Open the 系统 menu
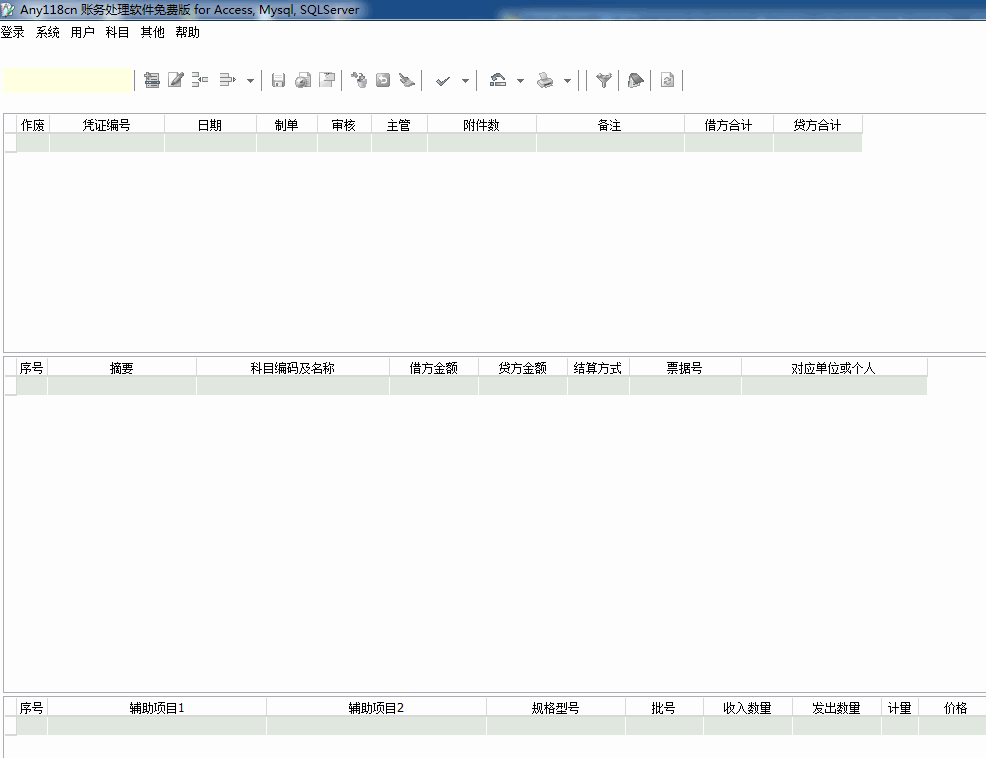The width and height of the screenshot is (986, 758). [47, 32]
